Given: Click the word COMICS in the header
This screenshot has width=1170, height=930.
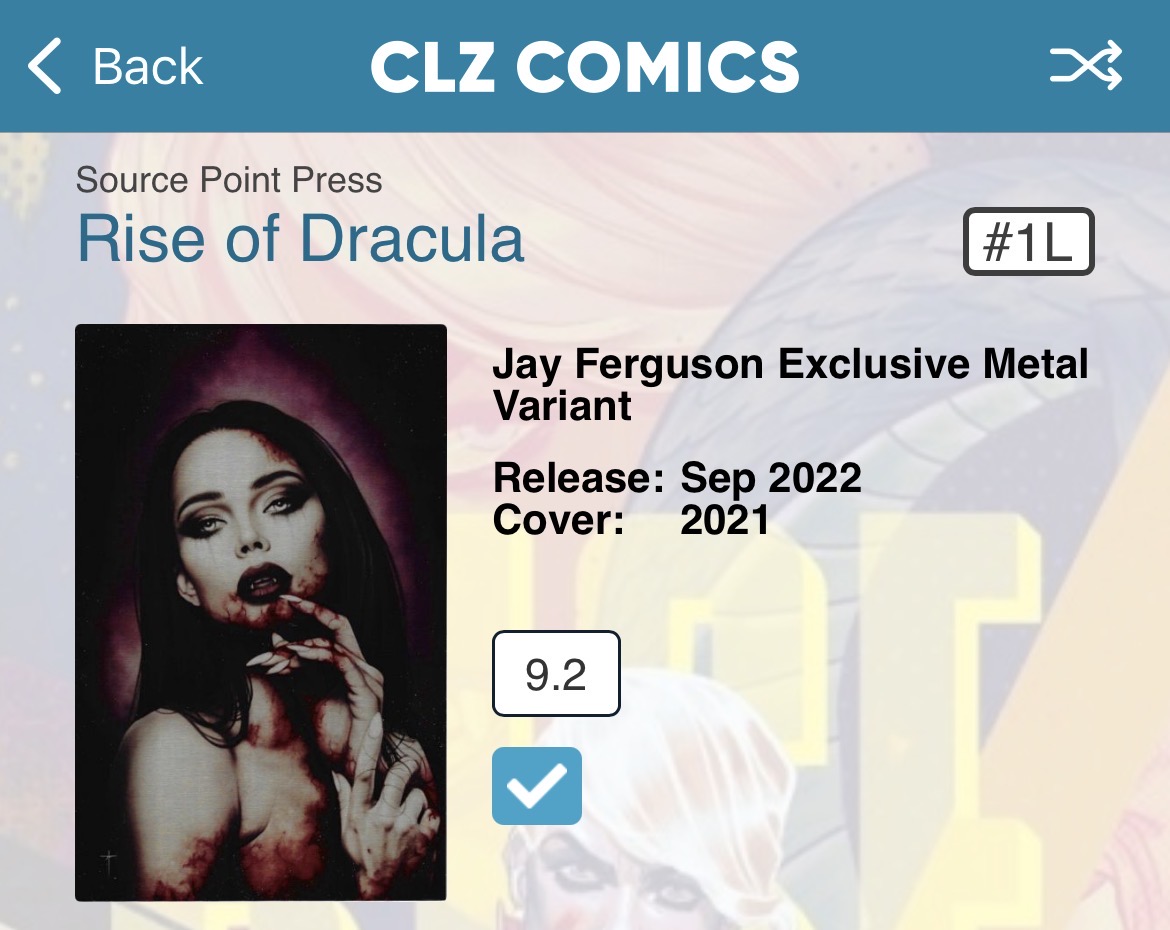Looking at the screenshot, I should [657, 67].
